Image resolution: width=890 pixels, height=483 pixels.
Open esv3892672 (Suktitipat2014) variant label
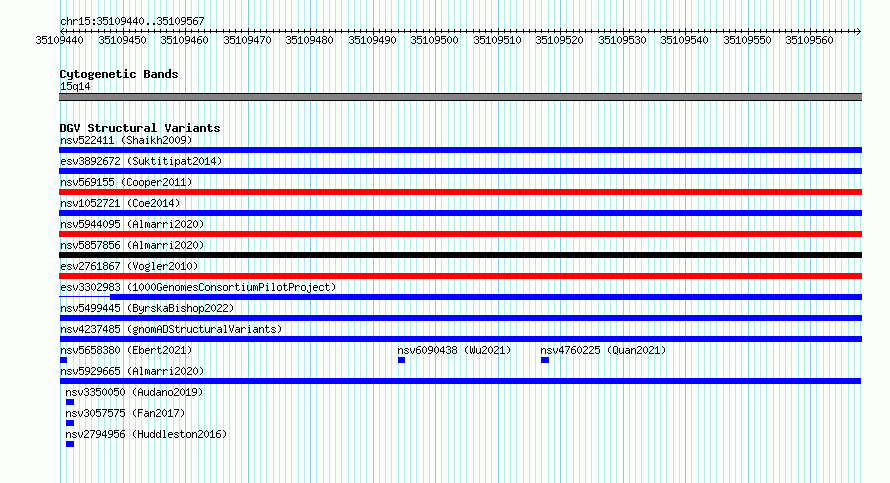(141, 161)
